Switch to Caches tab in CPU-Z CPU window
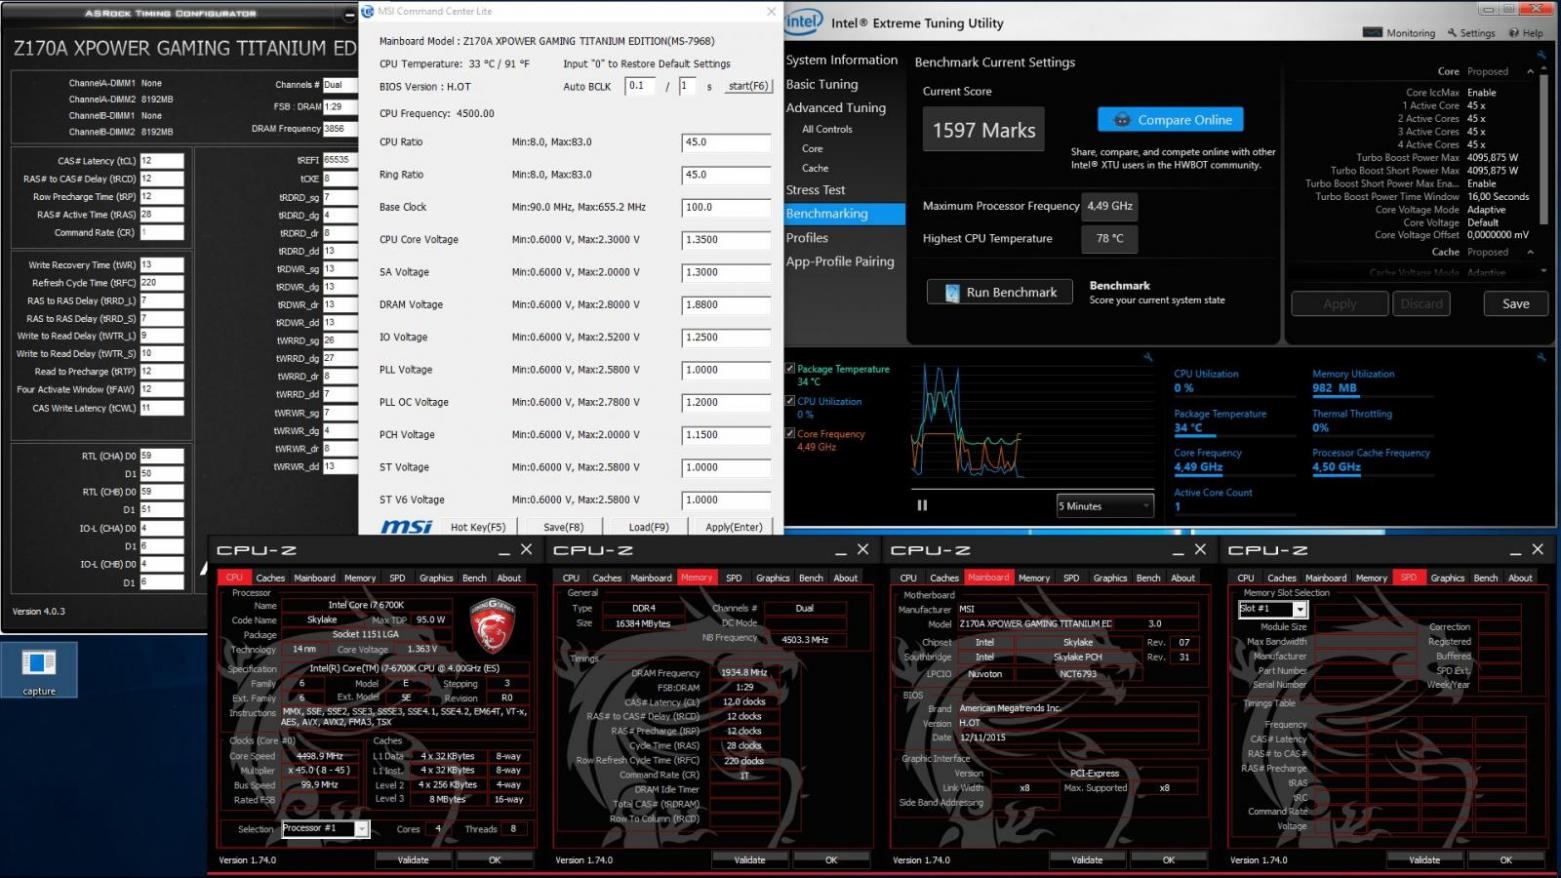 [270, 578]
